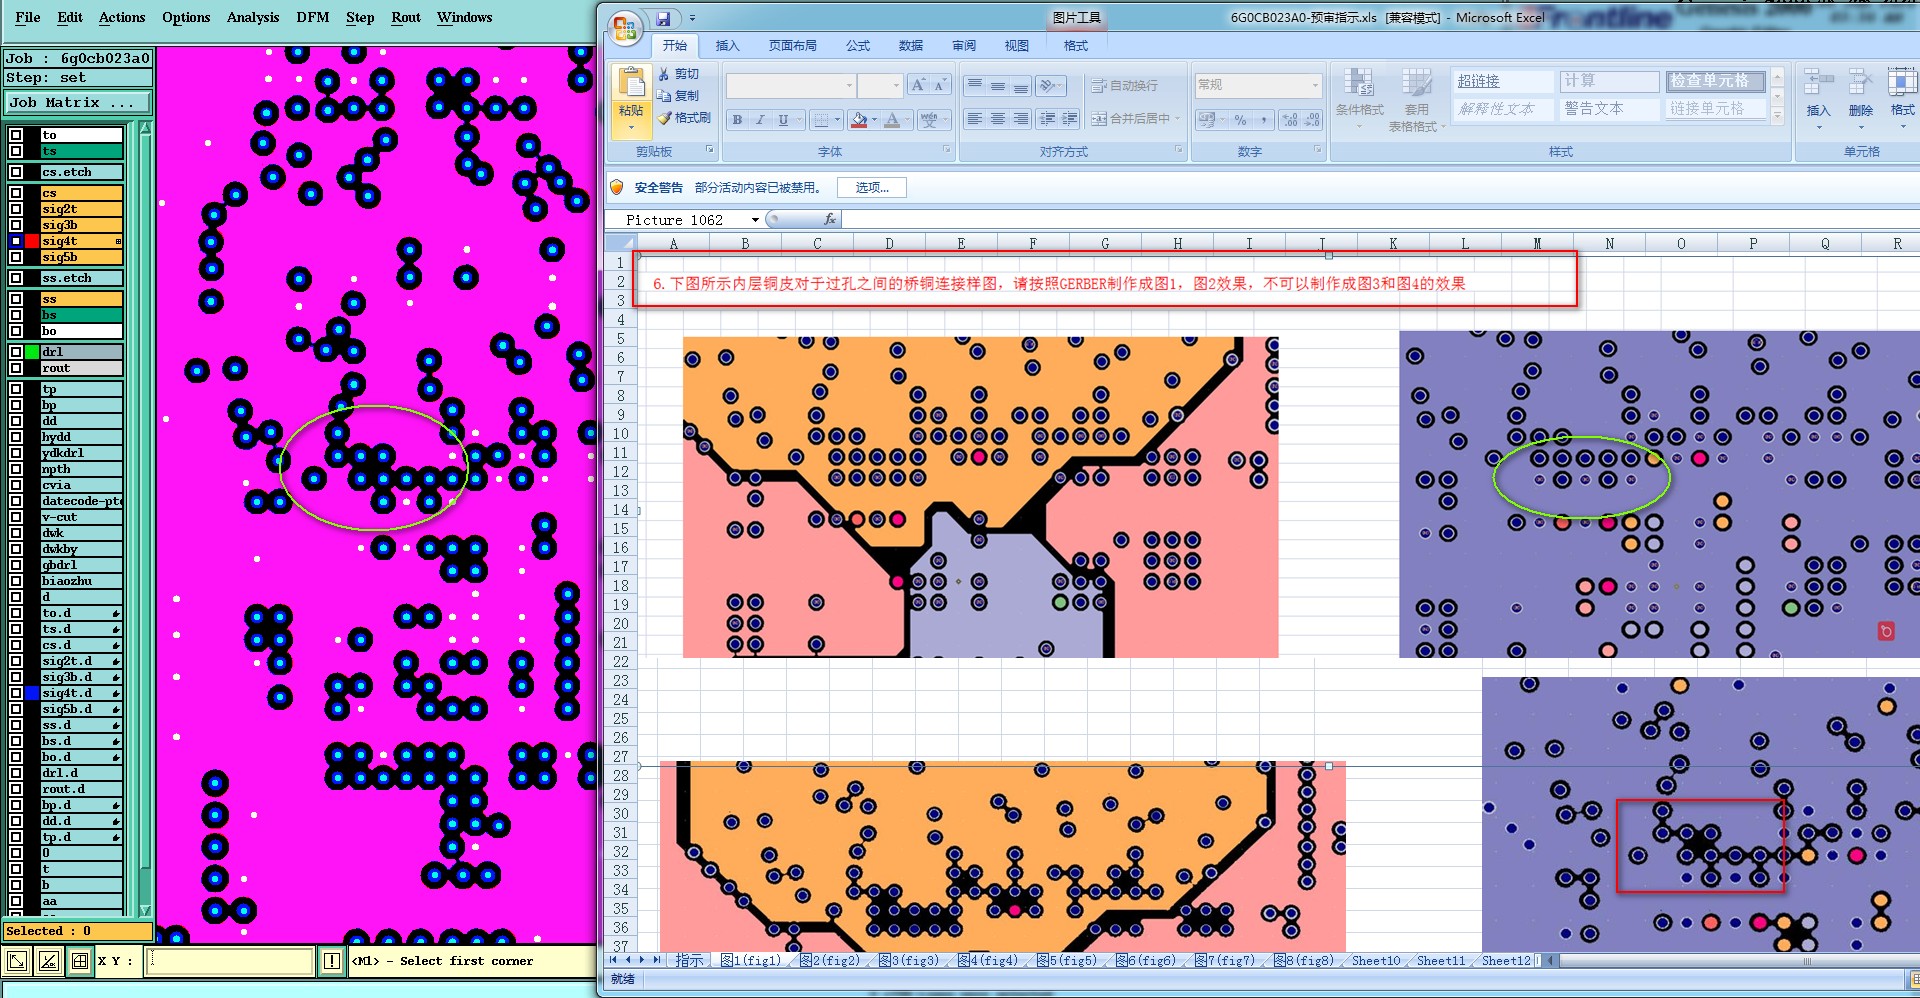1920x998 pixels.
Task: Click the green color swatch of drl layer
Action: click(32, 352)
